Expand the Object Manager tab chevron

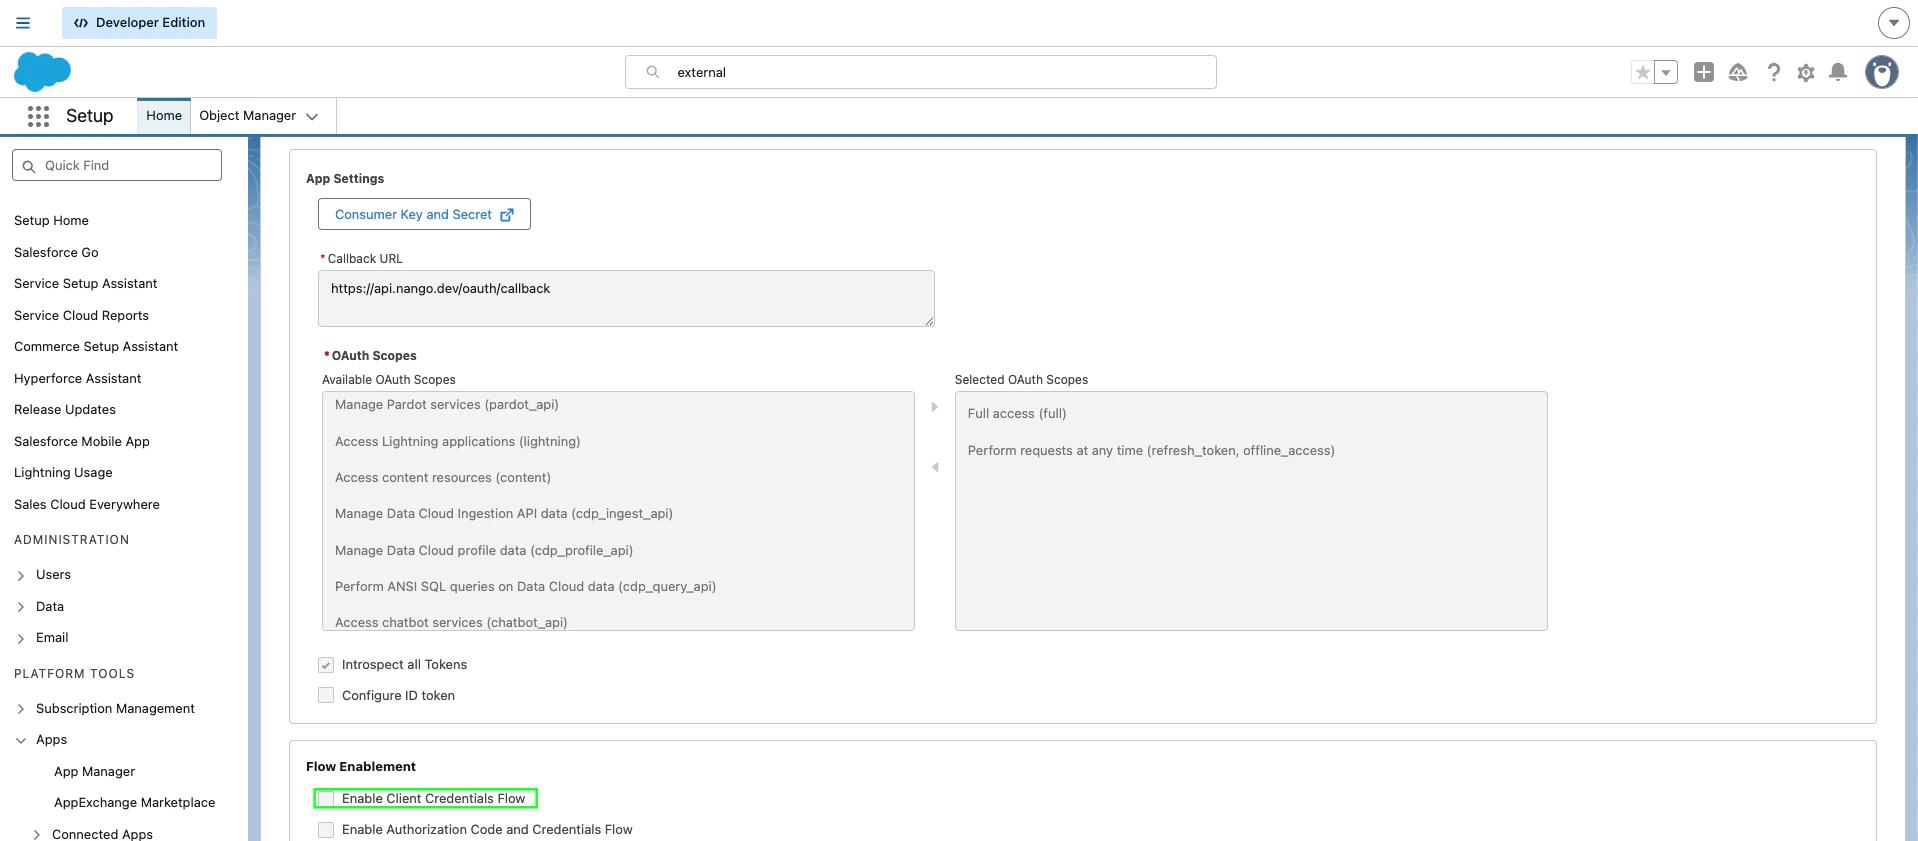coord(312,116)
